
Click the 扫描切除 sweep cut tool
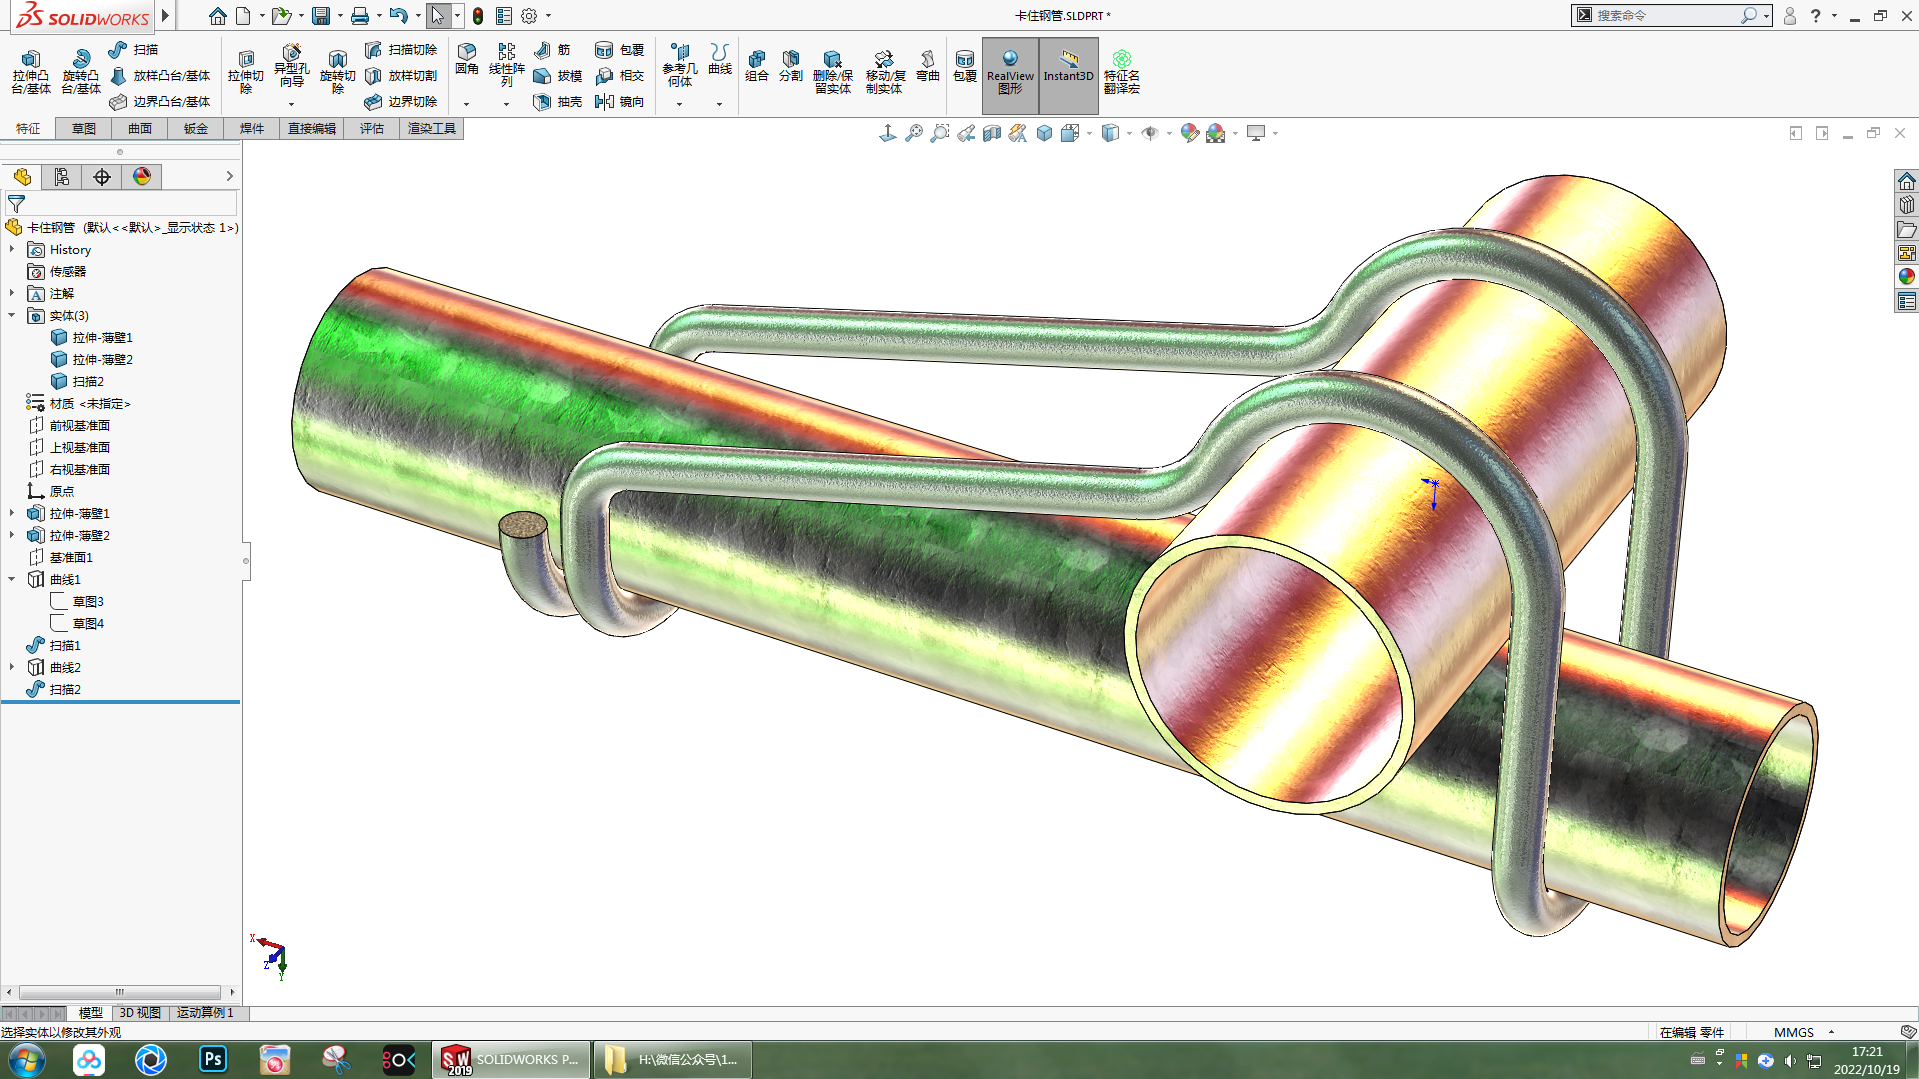coord(401,50)
